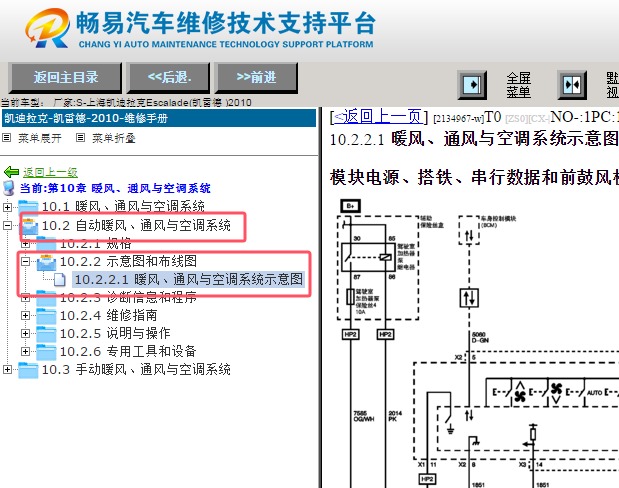The width and height of the screenshot is (619, 488).
Task: Click the 10.2.1 folder icon
Action: [x=46, y=244]
